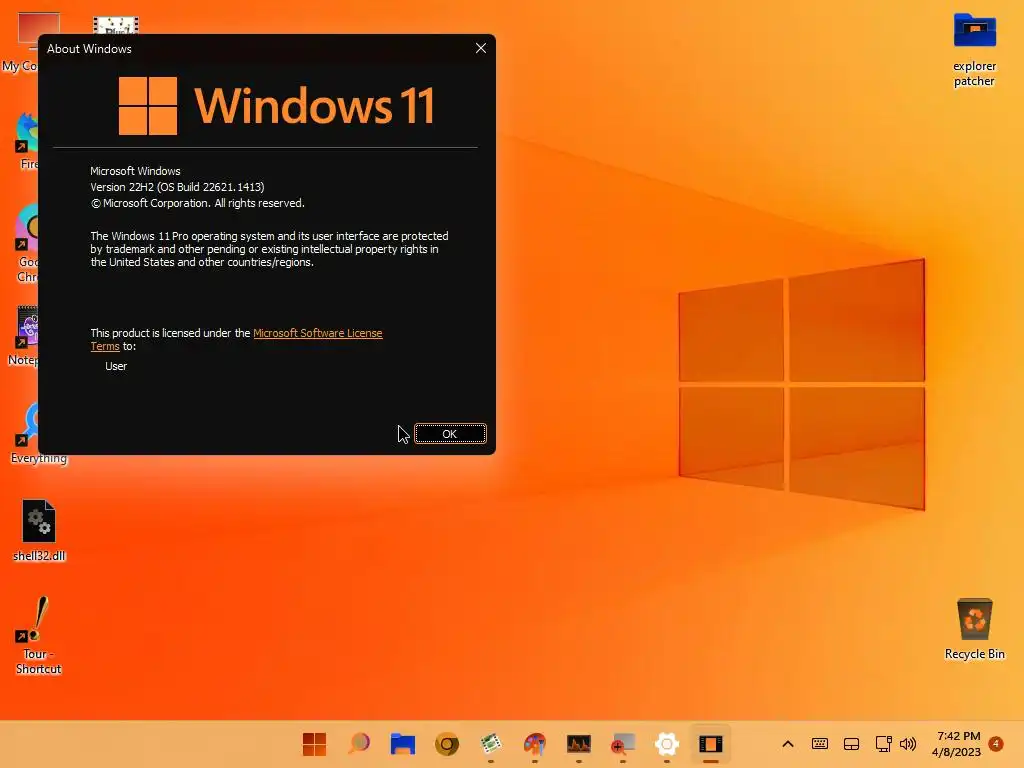Screen dimensions: 1024x768
Task: Open the network tray icon
Action: [884, 744]
